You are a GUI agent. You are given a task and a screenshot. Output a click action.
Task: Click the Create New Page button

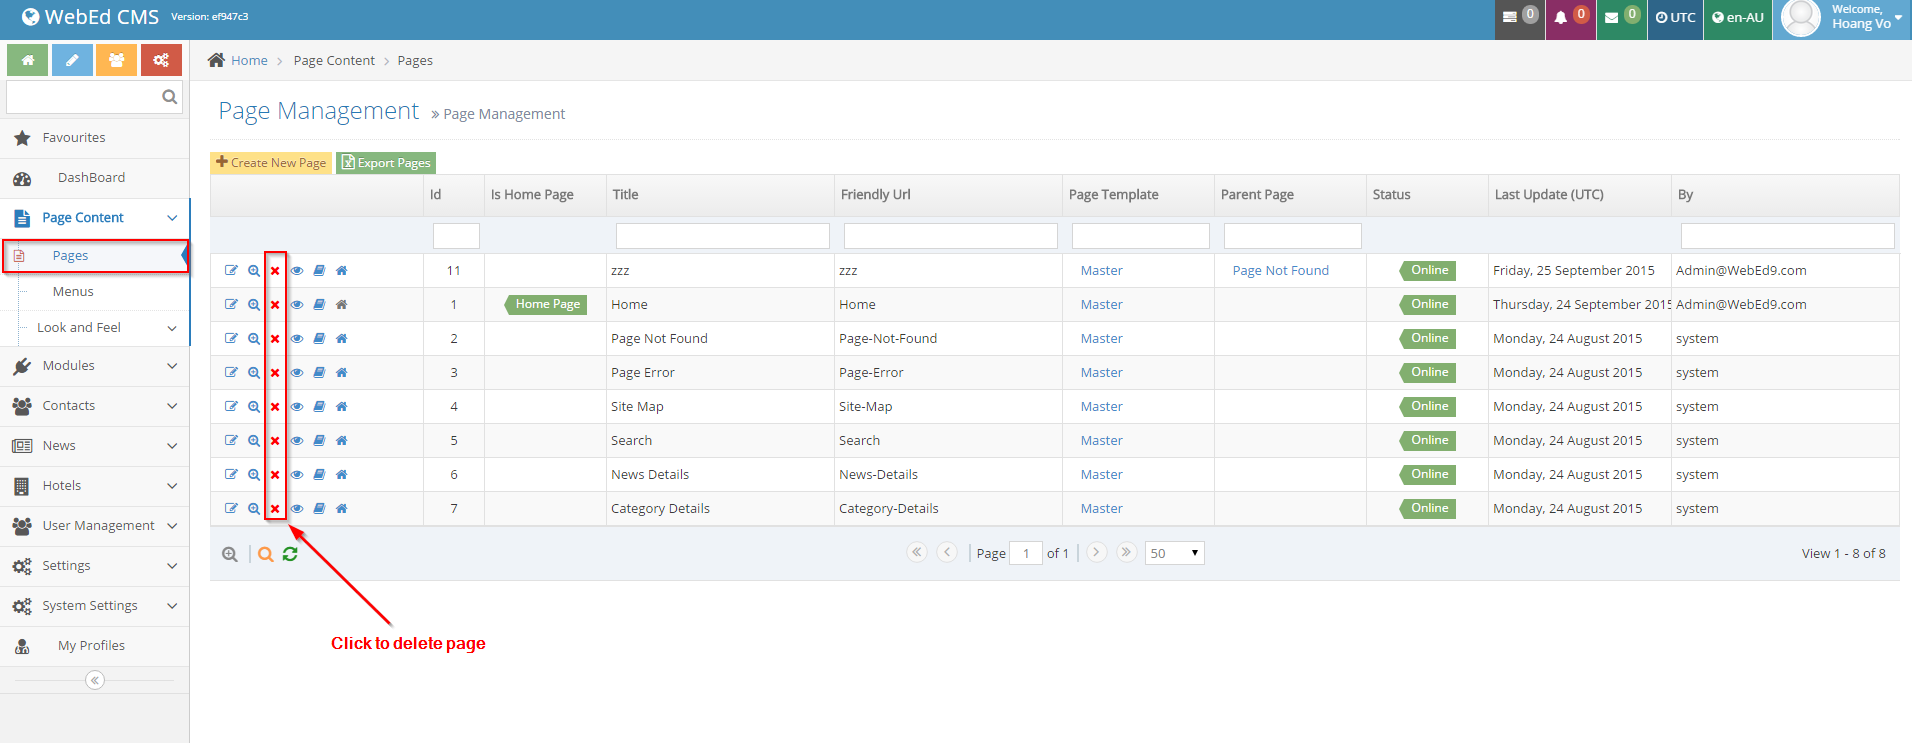click(271, 163)
